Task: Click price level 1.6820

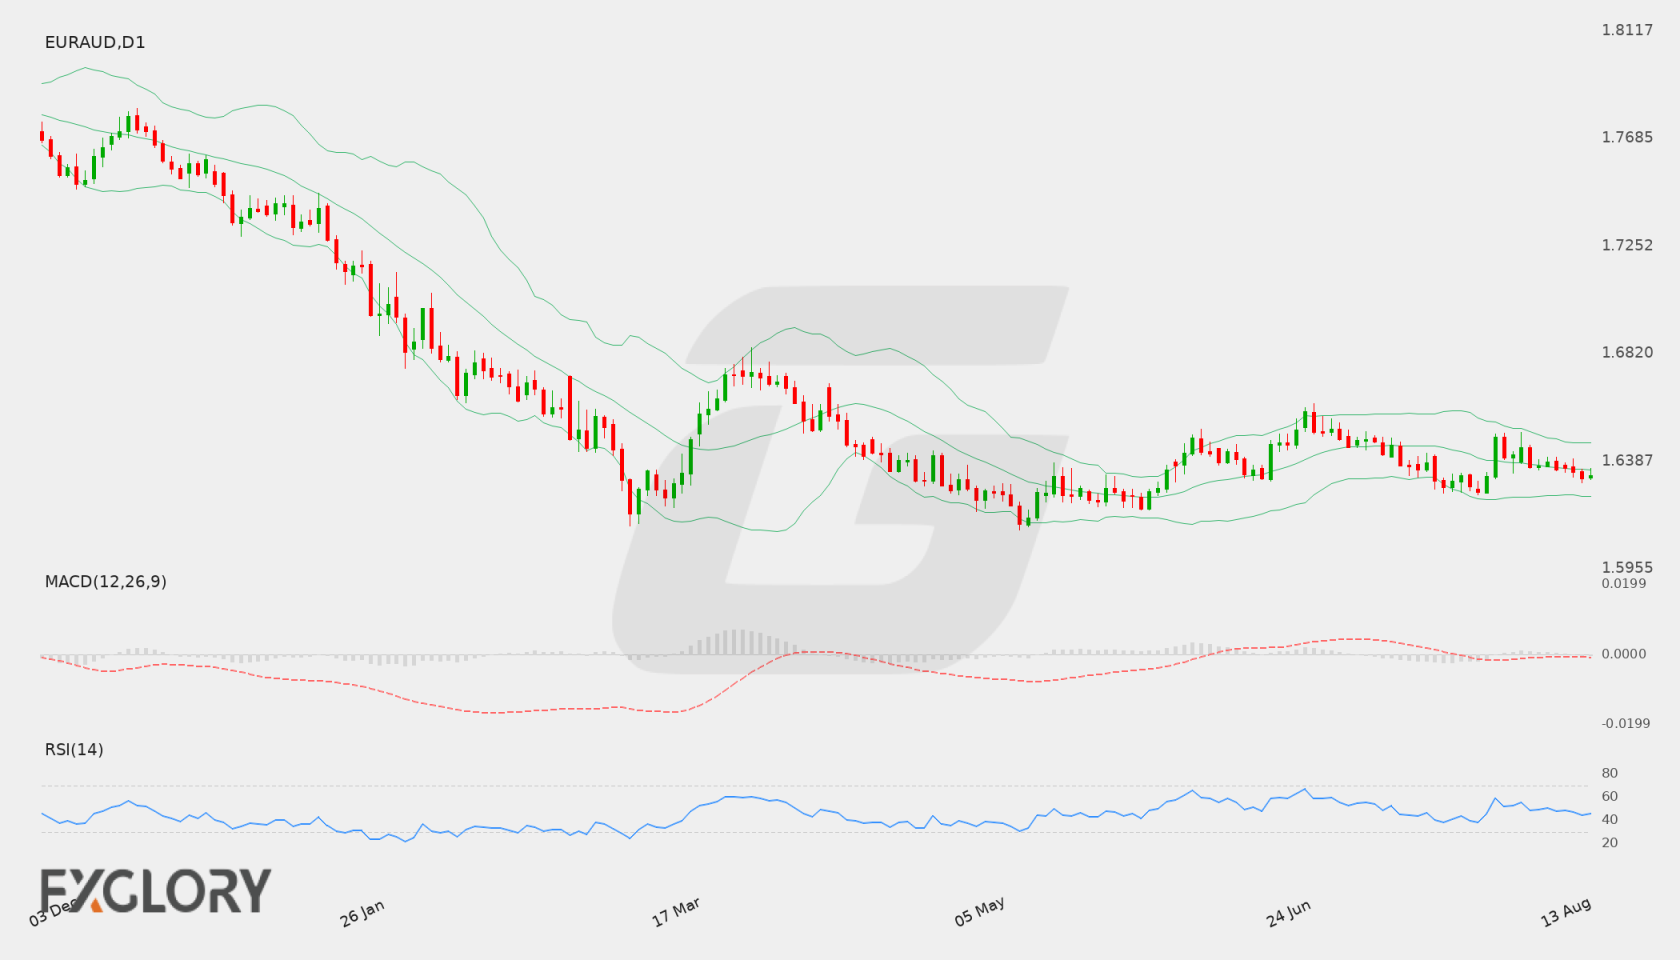Action: point(1627,352)
